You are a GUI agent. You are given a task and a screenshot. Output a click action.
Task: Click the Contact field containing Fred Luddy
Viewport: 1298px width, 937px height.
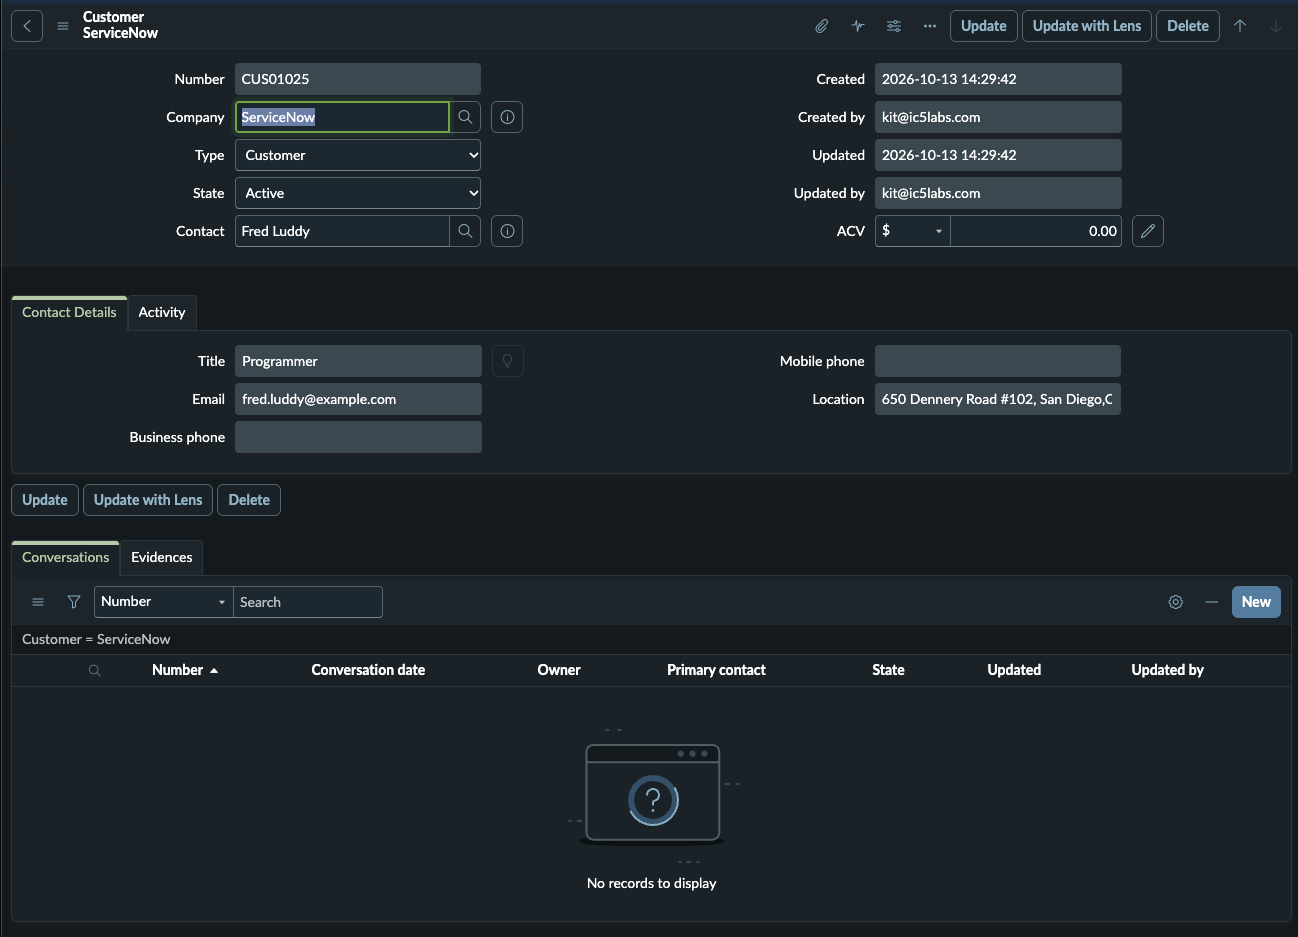click(x=342, y=231)
